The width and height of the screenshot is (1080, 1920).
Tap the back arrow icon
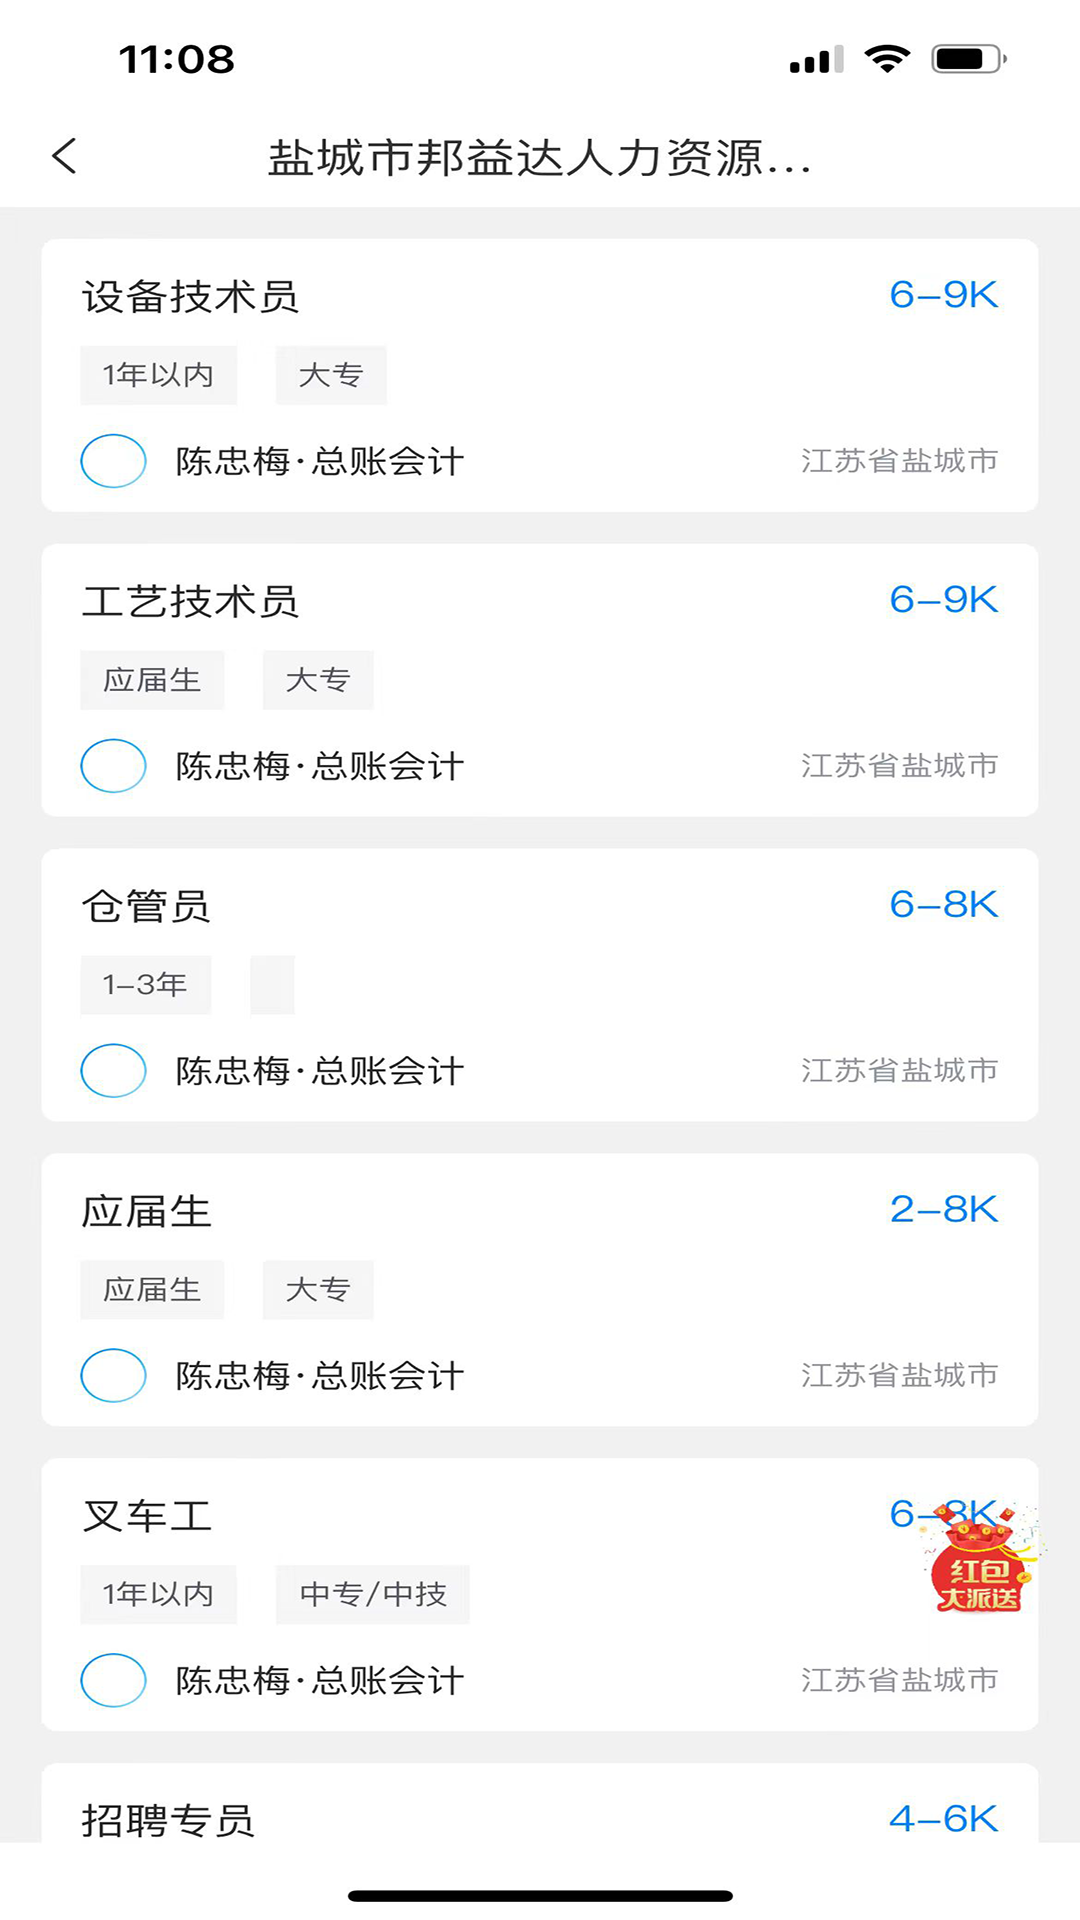coord(65,156)
